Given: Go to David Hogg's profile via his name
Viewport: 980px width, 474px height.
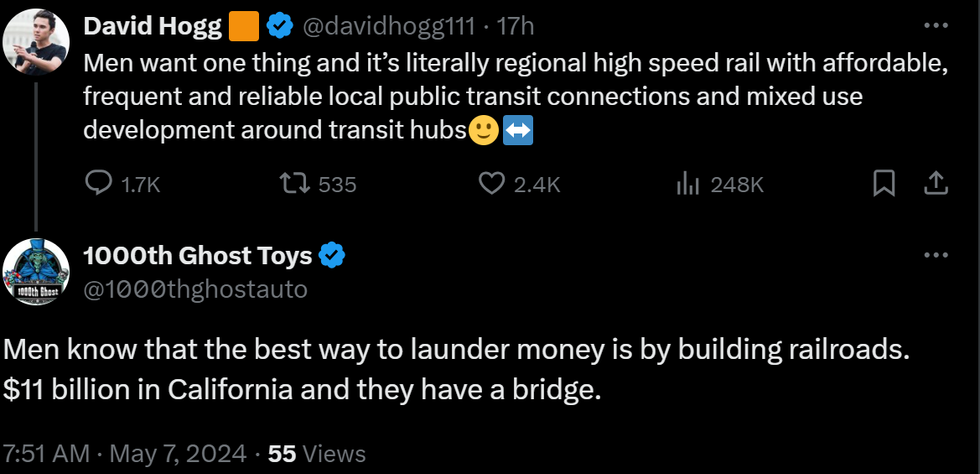Looking at the screenshot, I should (x=151, y=27).
